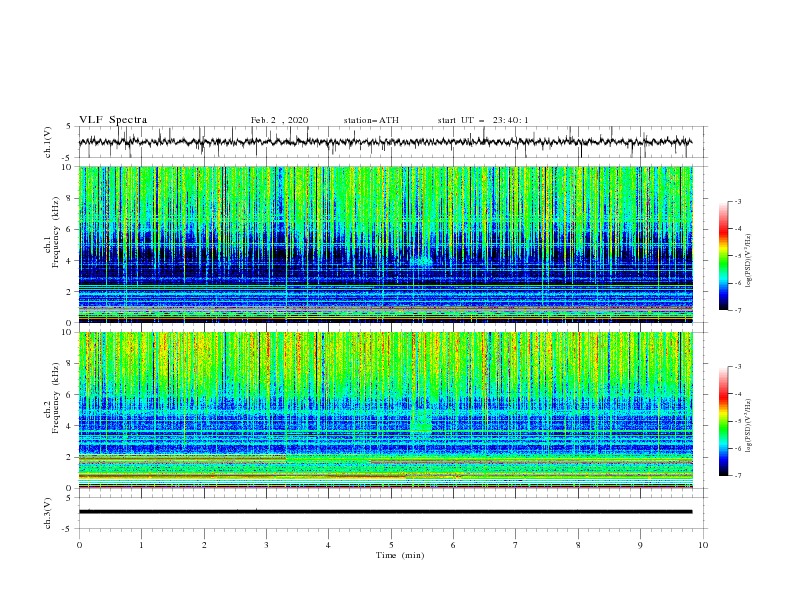The height and width of the screenshot is (612, 792).
Task: Click the ch.2 color scale bar
Action: tap(723, 421)
